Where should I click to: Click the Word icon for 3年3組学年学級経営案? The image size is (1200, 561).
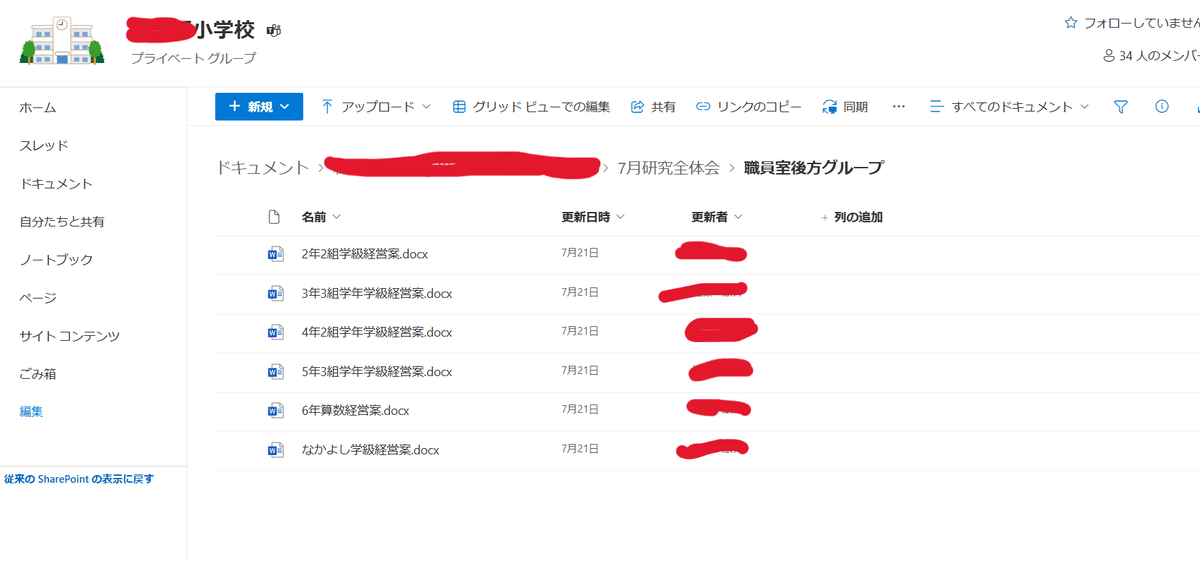pyautogui.click(x=275, y=294)
